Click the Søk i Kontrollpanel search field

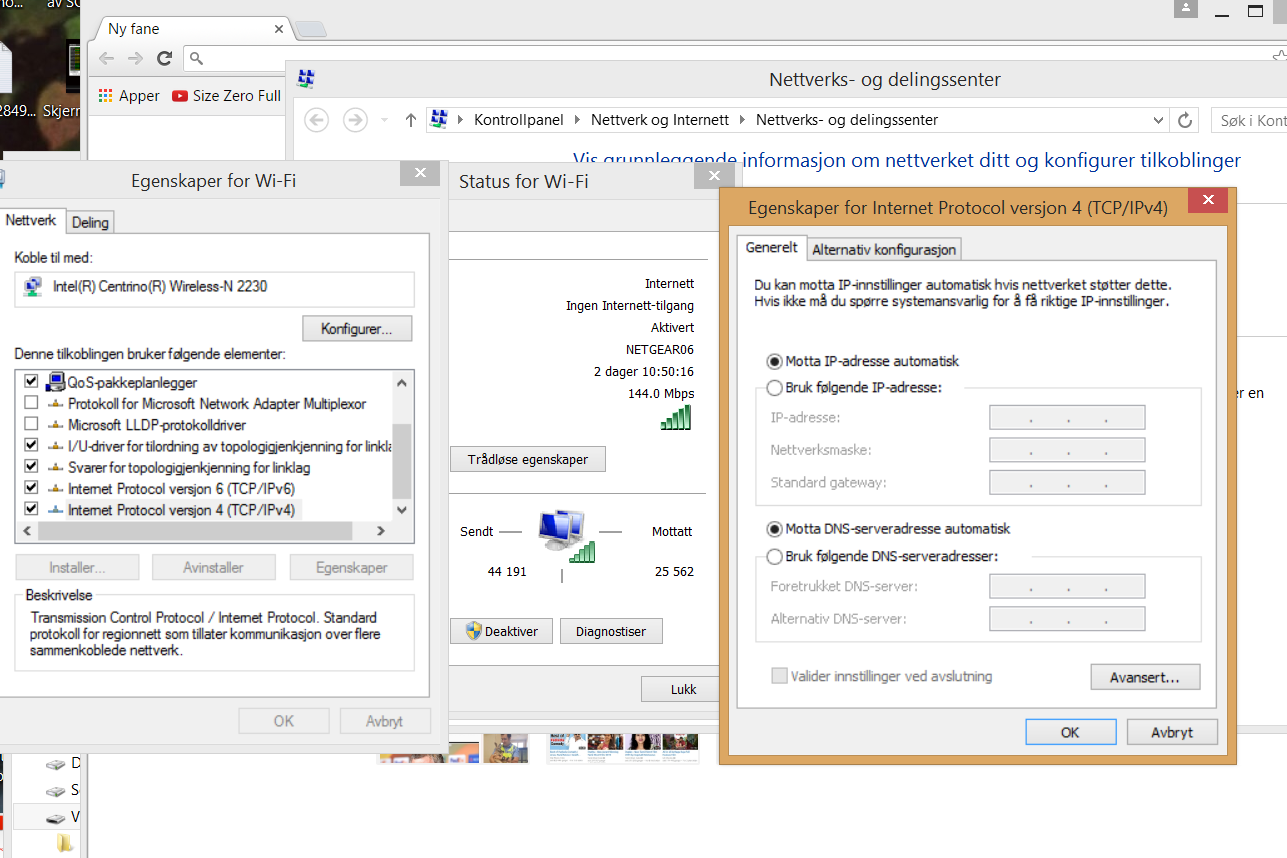tap(1249, 120)
